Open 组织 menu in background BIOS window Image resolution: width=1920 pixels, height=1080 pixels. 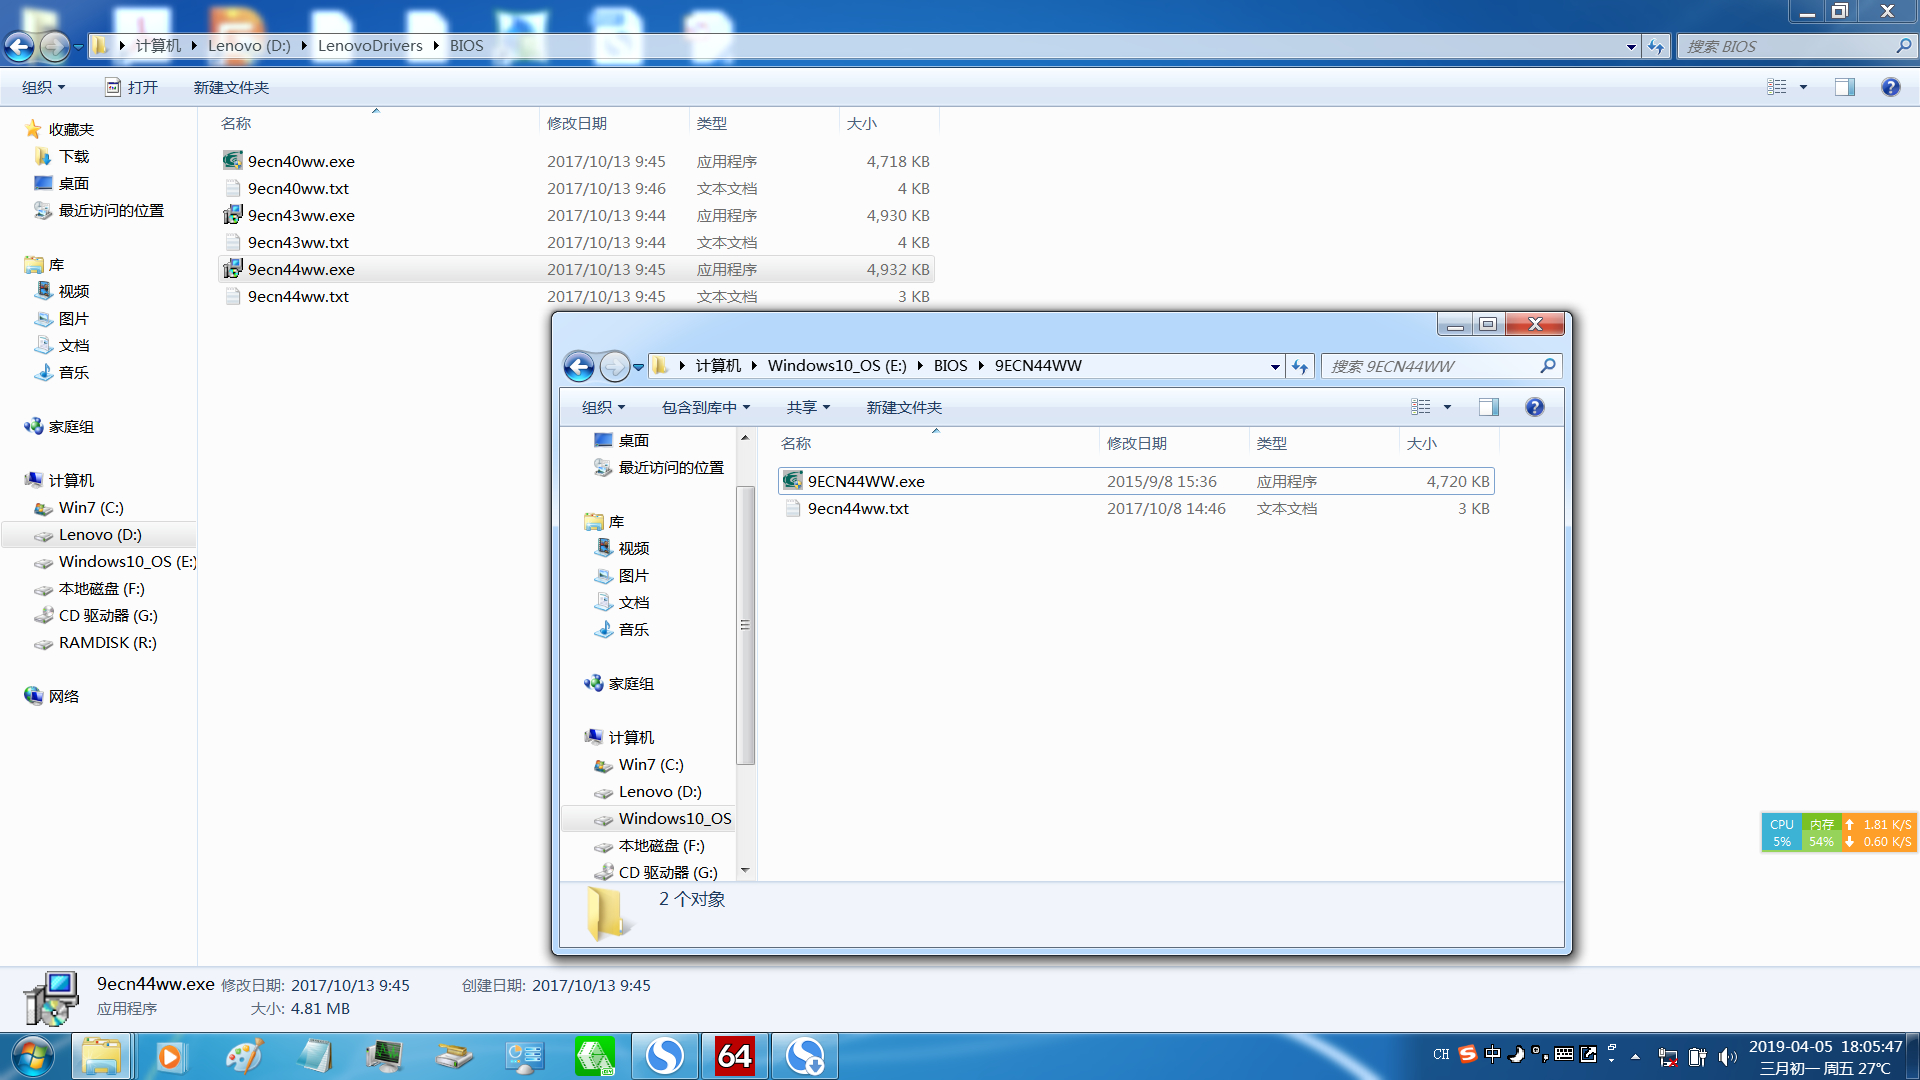[x=43, y=88]
